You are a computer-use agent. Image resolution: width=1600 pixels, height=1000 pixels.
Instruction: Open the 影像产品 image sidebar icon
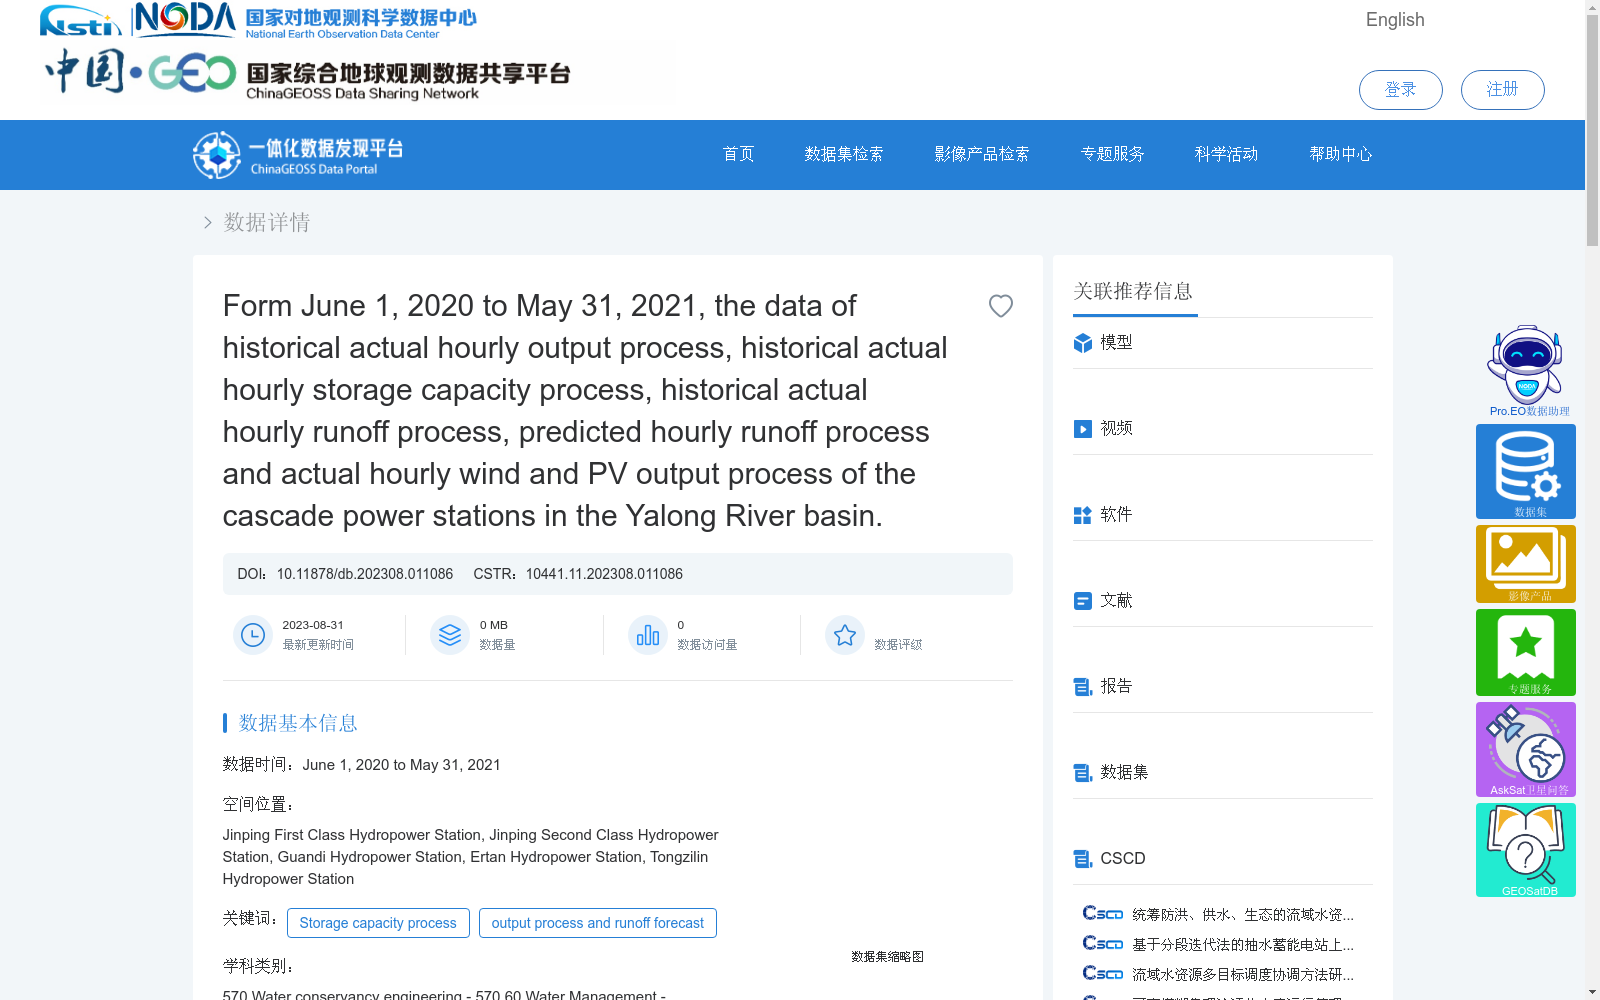(x=1526, y=564)
